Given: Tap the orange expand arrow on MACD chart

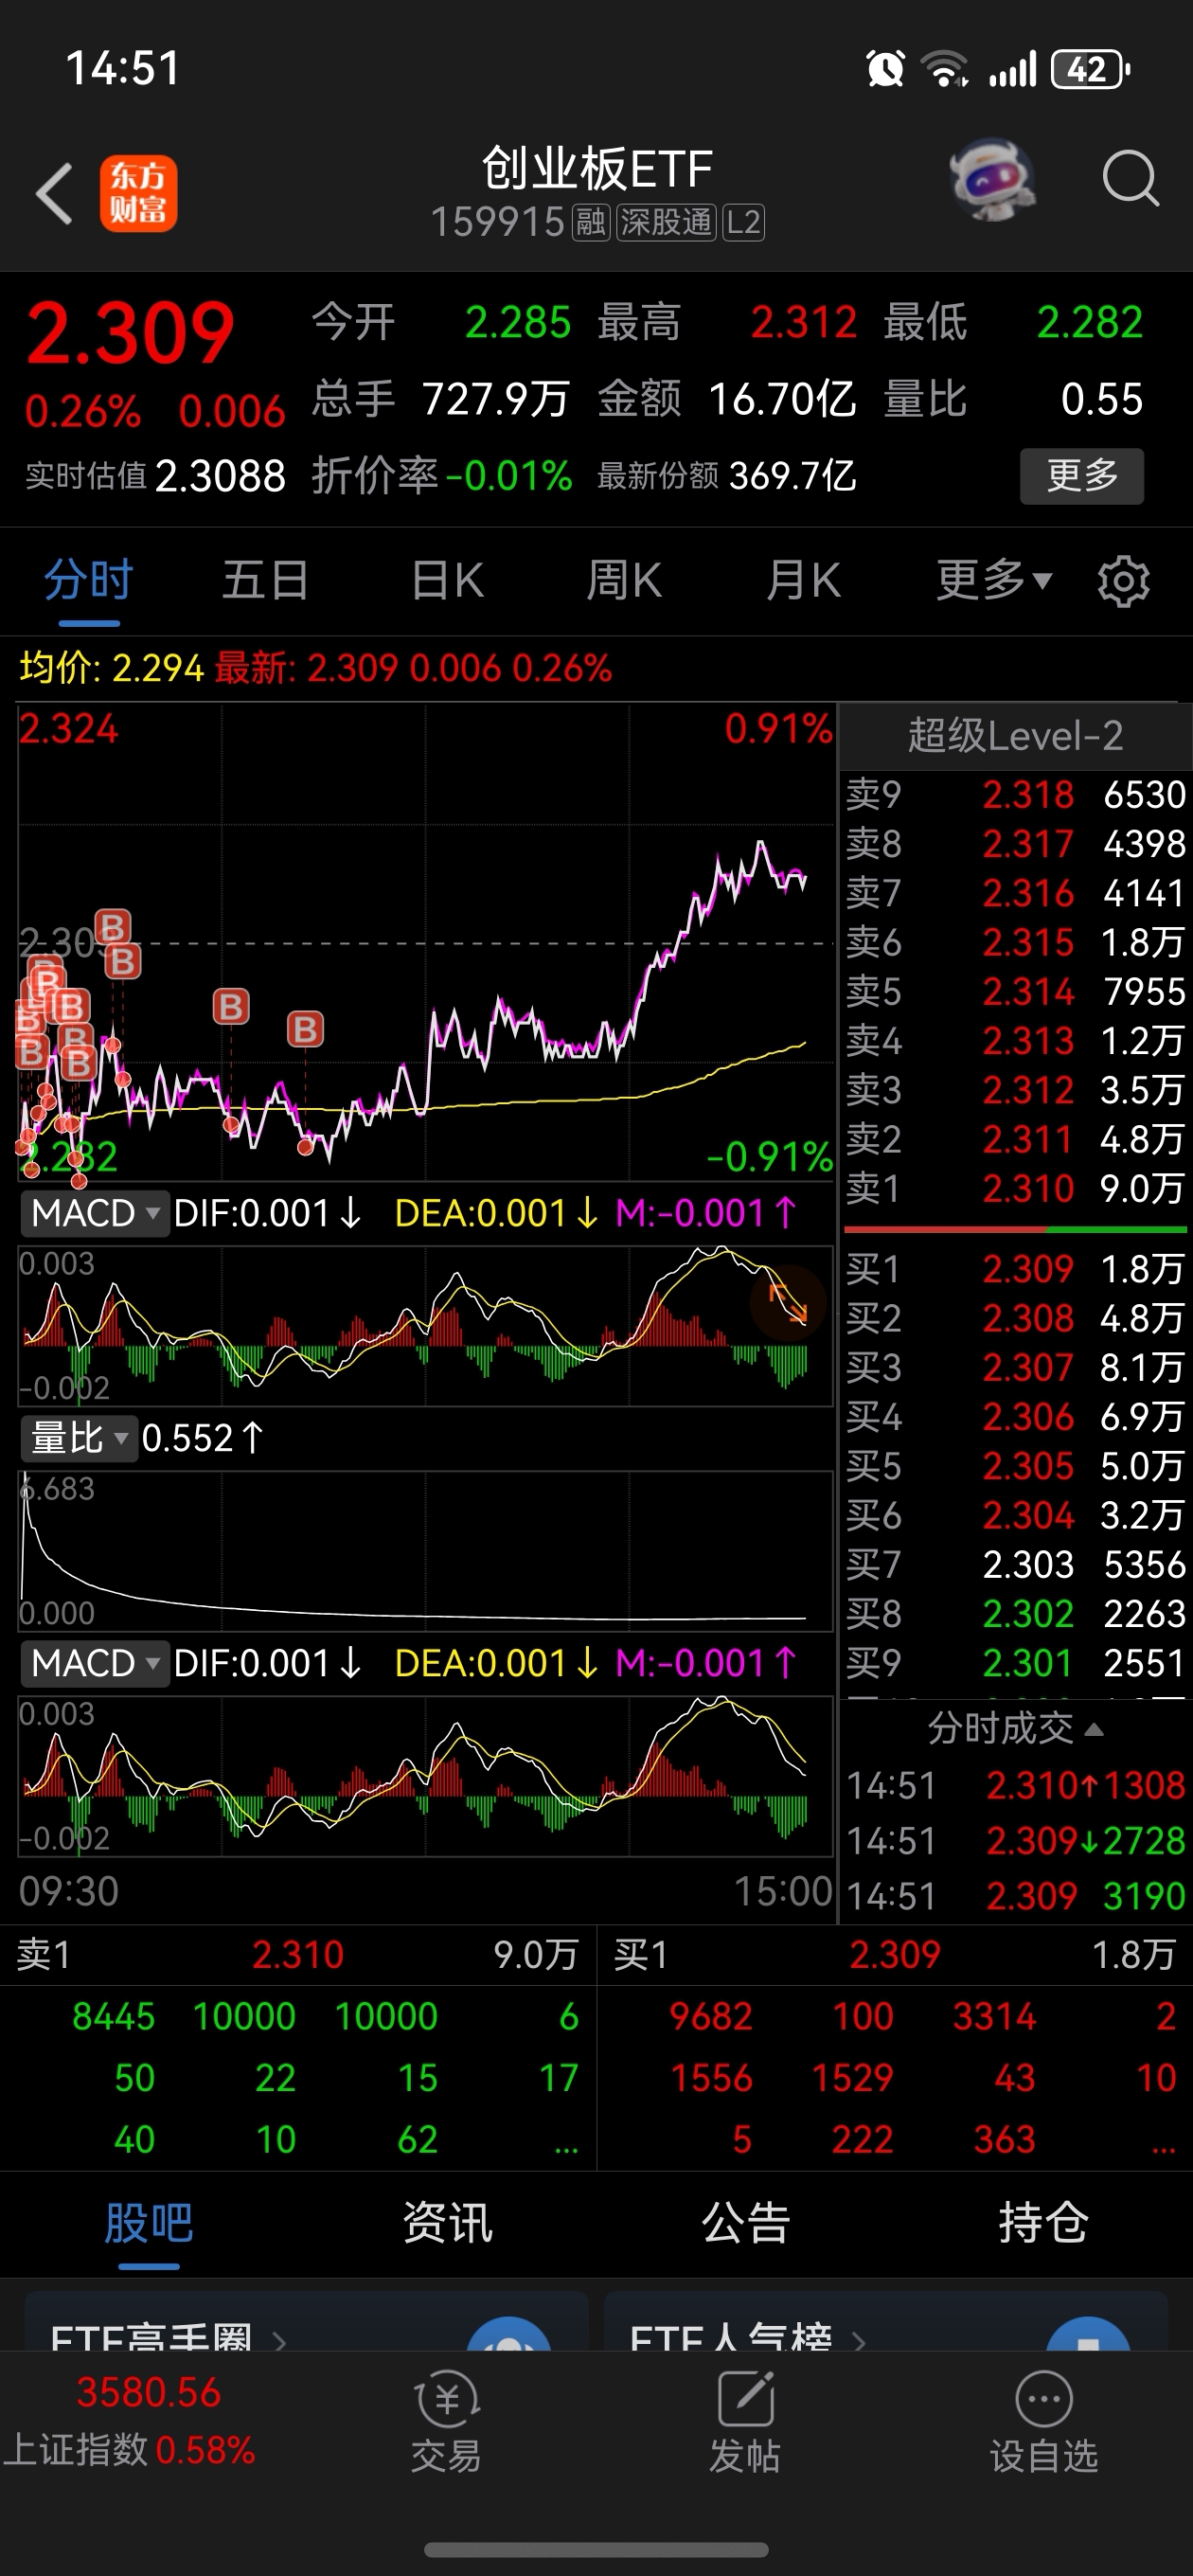Looking at the screenshot, I should pyautogui.click(x=787, y=1304).
